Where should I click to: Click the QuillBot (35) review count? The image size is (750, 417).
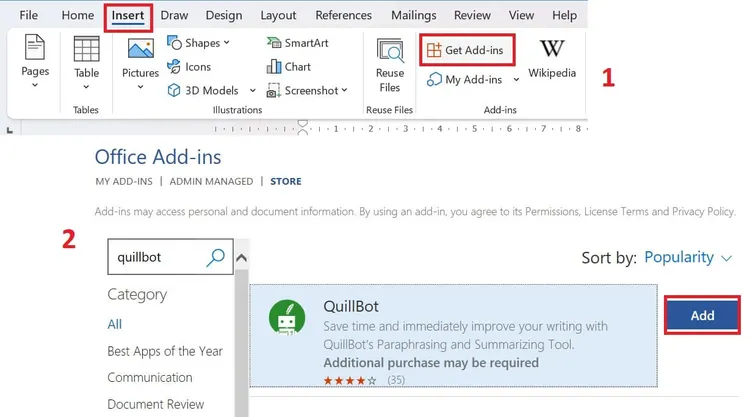point(396,380)
